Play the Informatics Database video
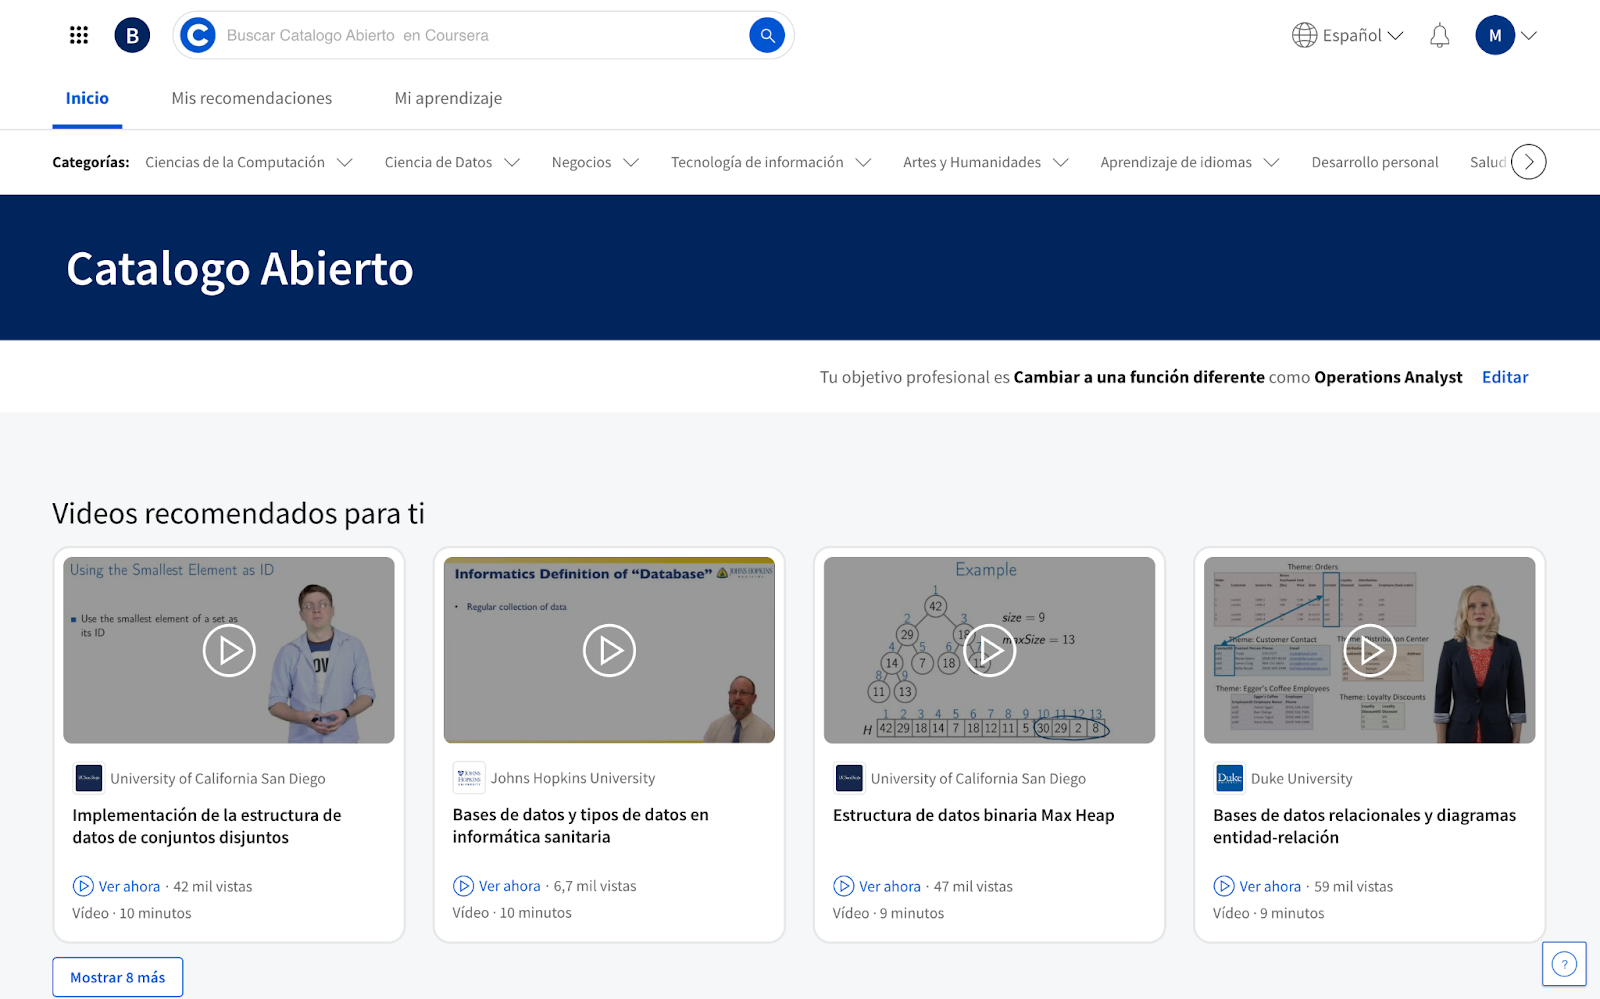1600x999 pixels. pos(609,650)
